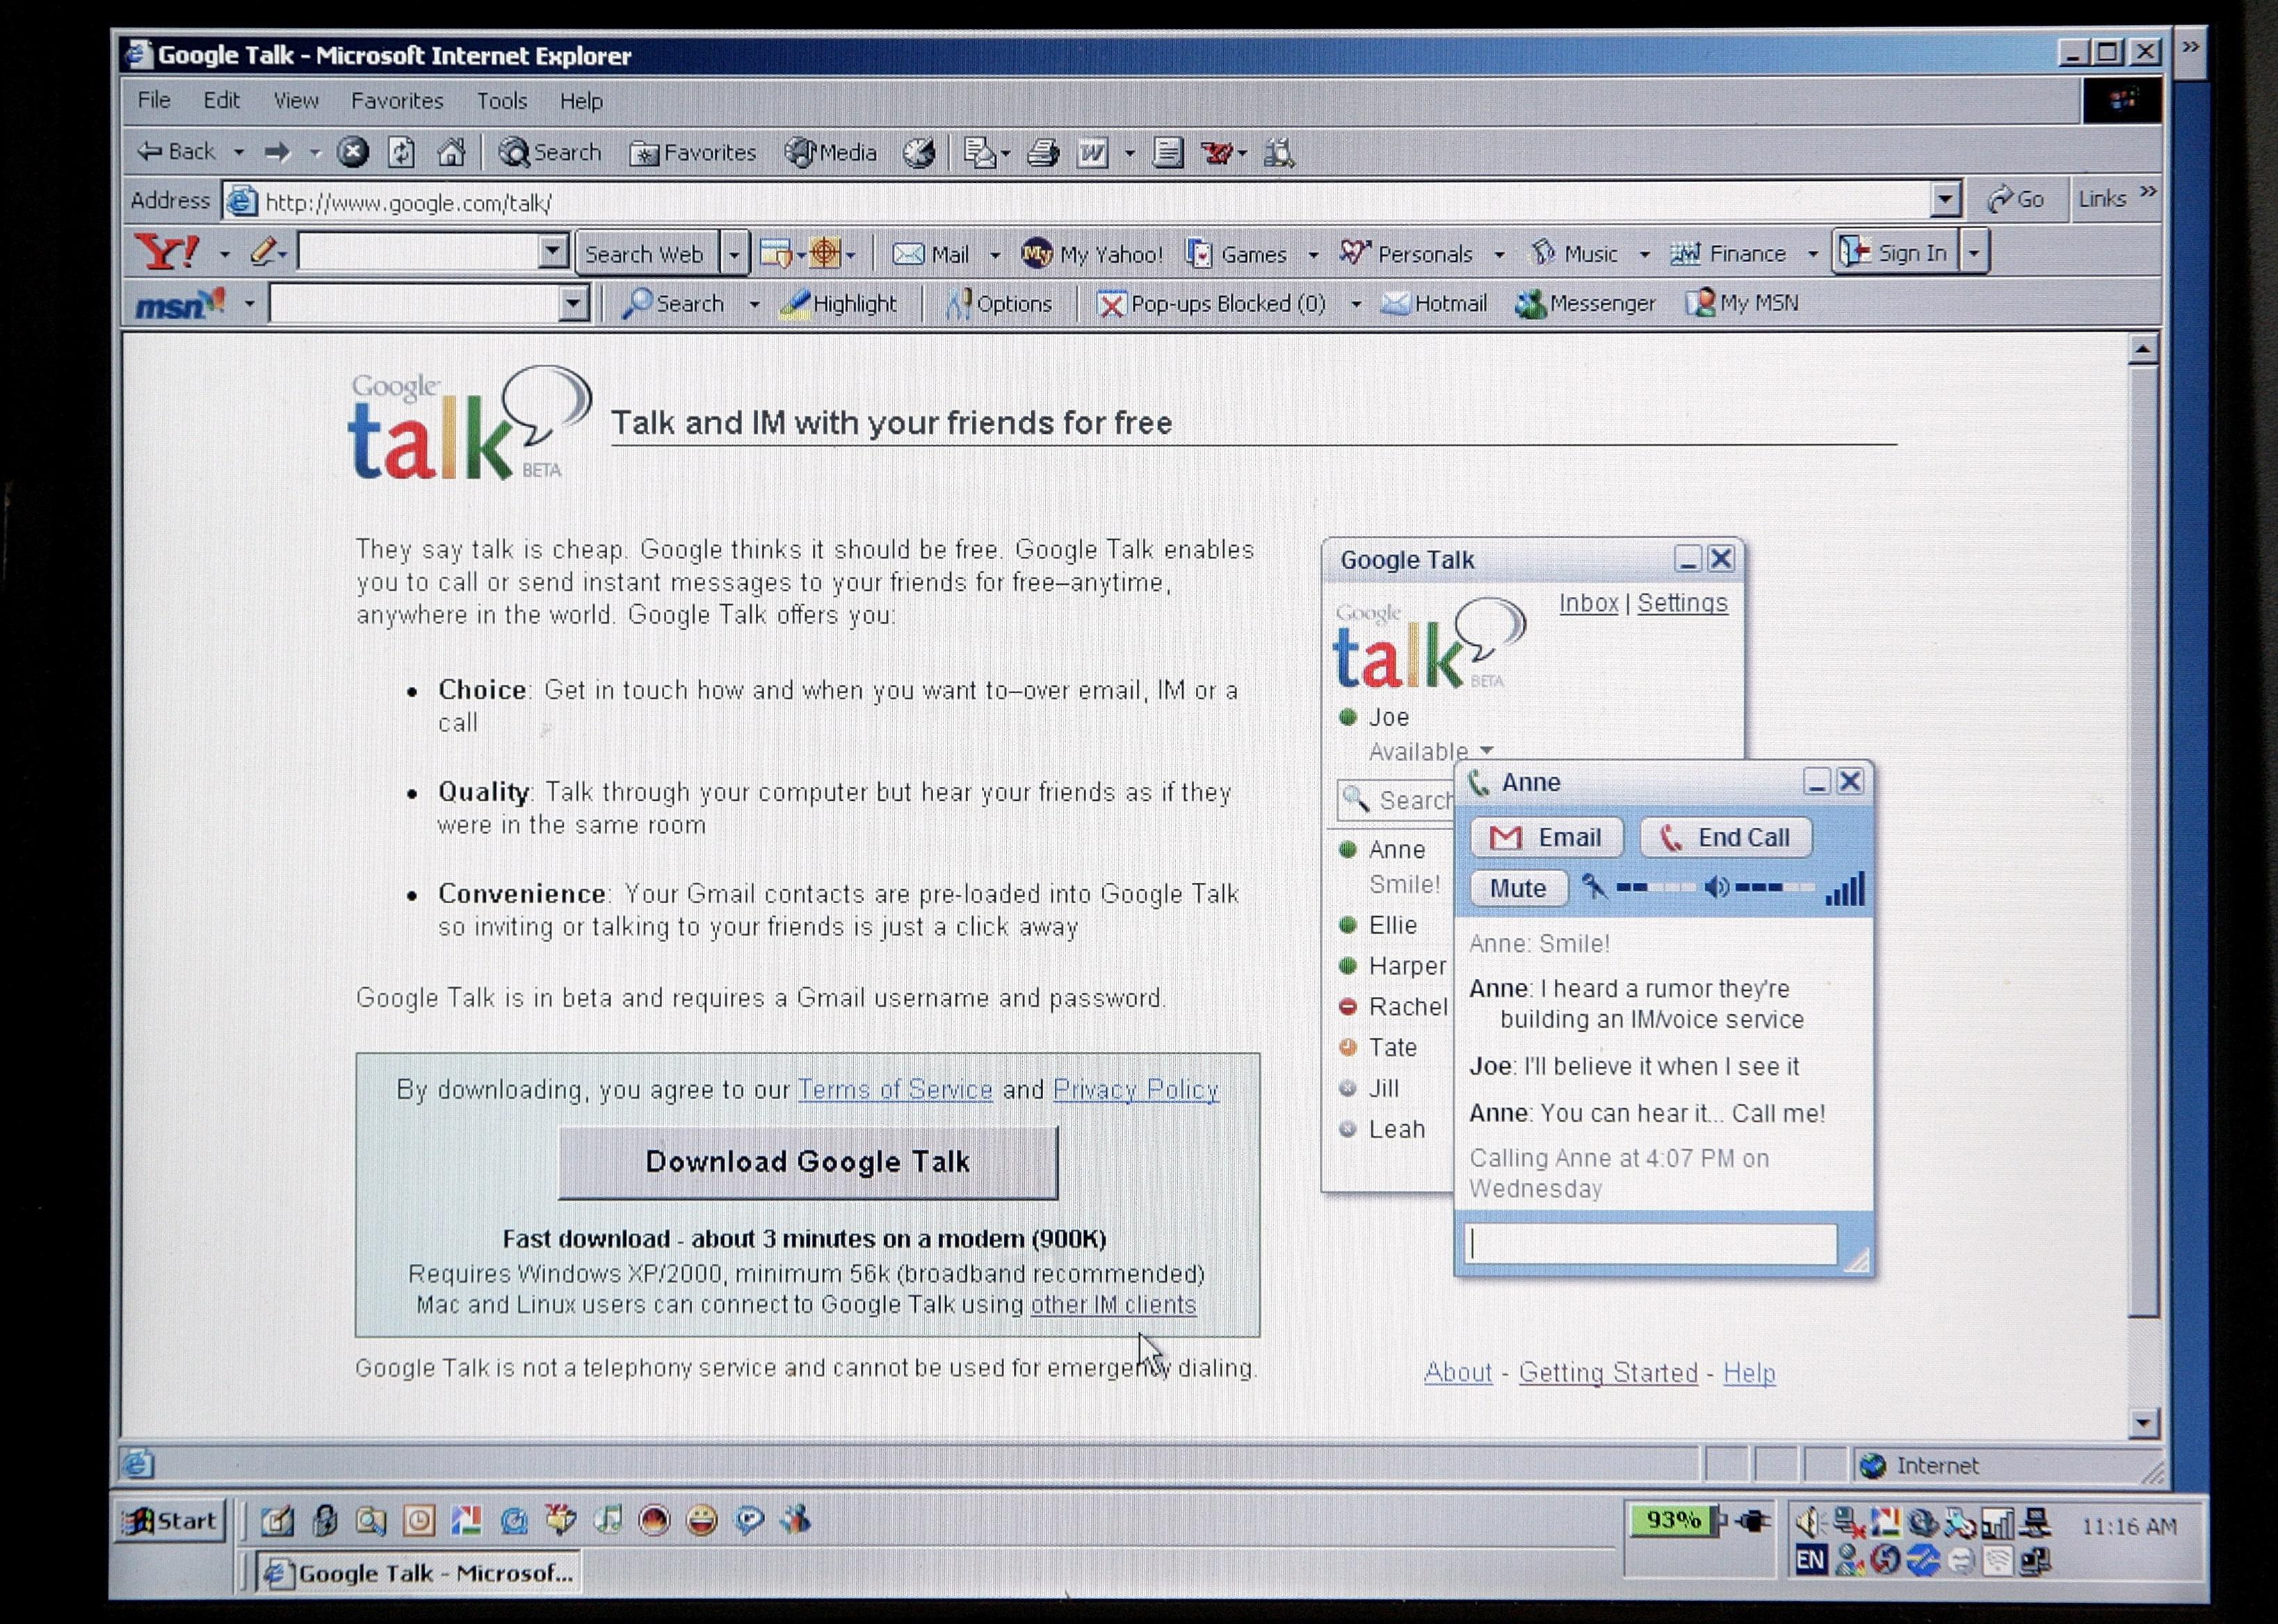
Task: Open the View menu
Action: pyautogui.click(x=296, y=100)
